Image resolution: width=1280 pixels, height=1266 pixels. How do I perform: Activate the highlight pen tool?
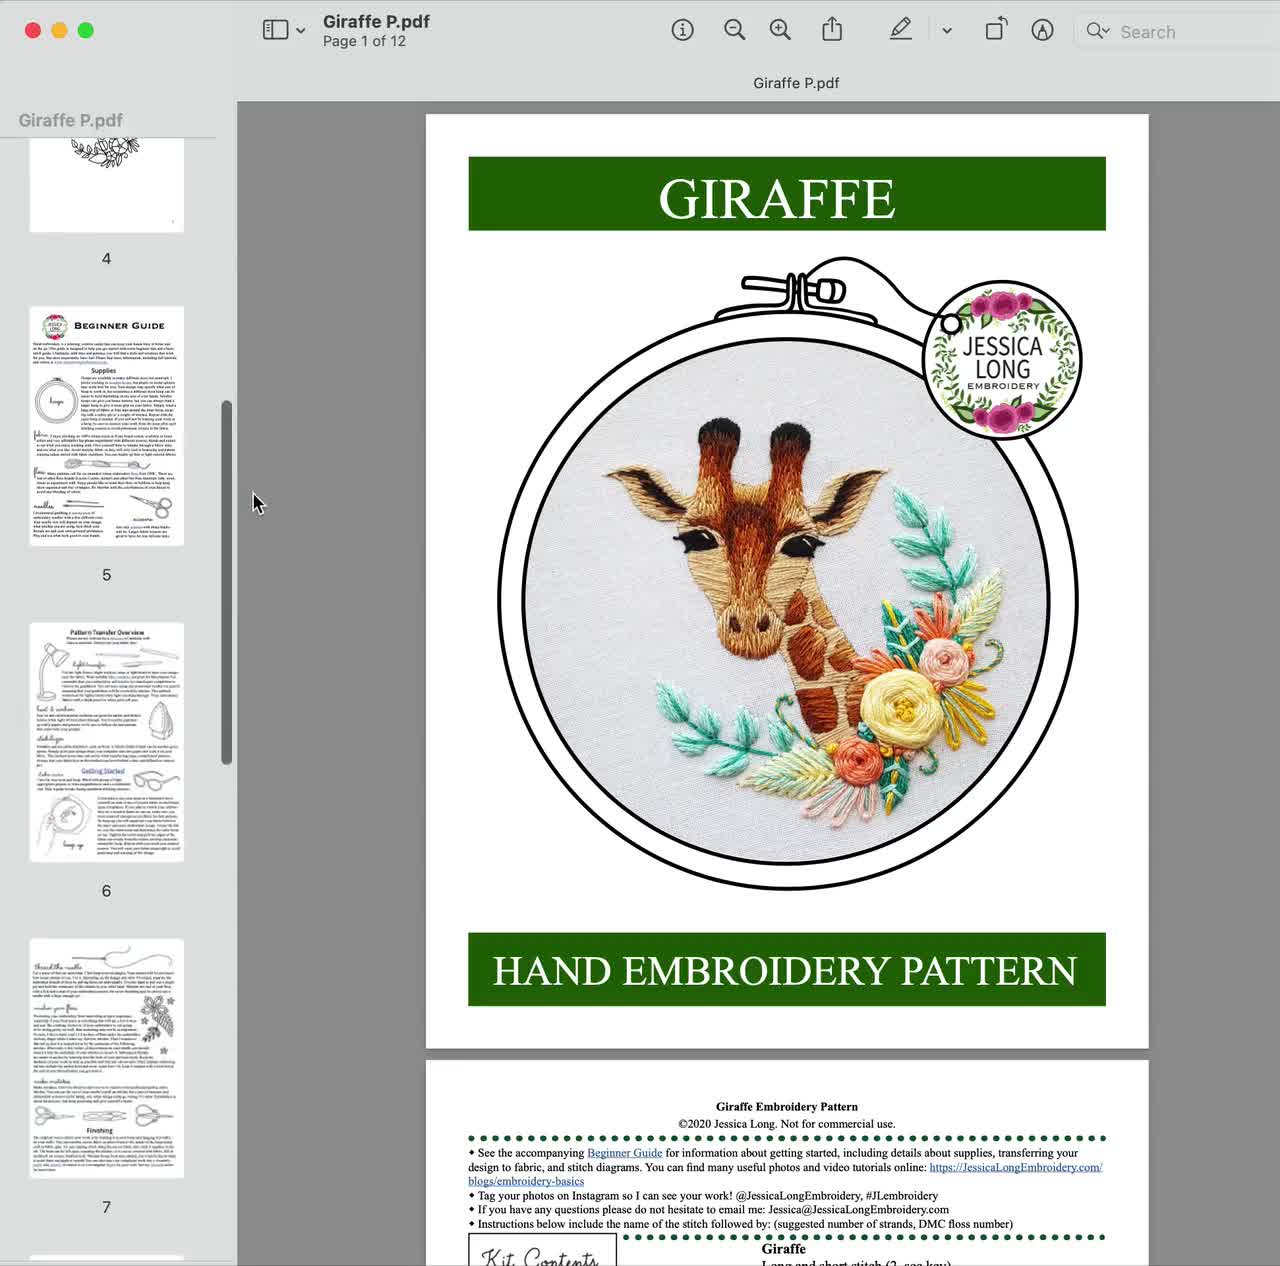[x=900, y=30]
